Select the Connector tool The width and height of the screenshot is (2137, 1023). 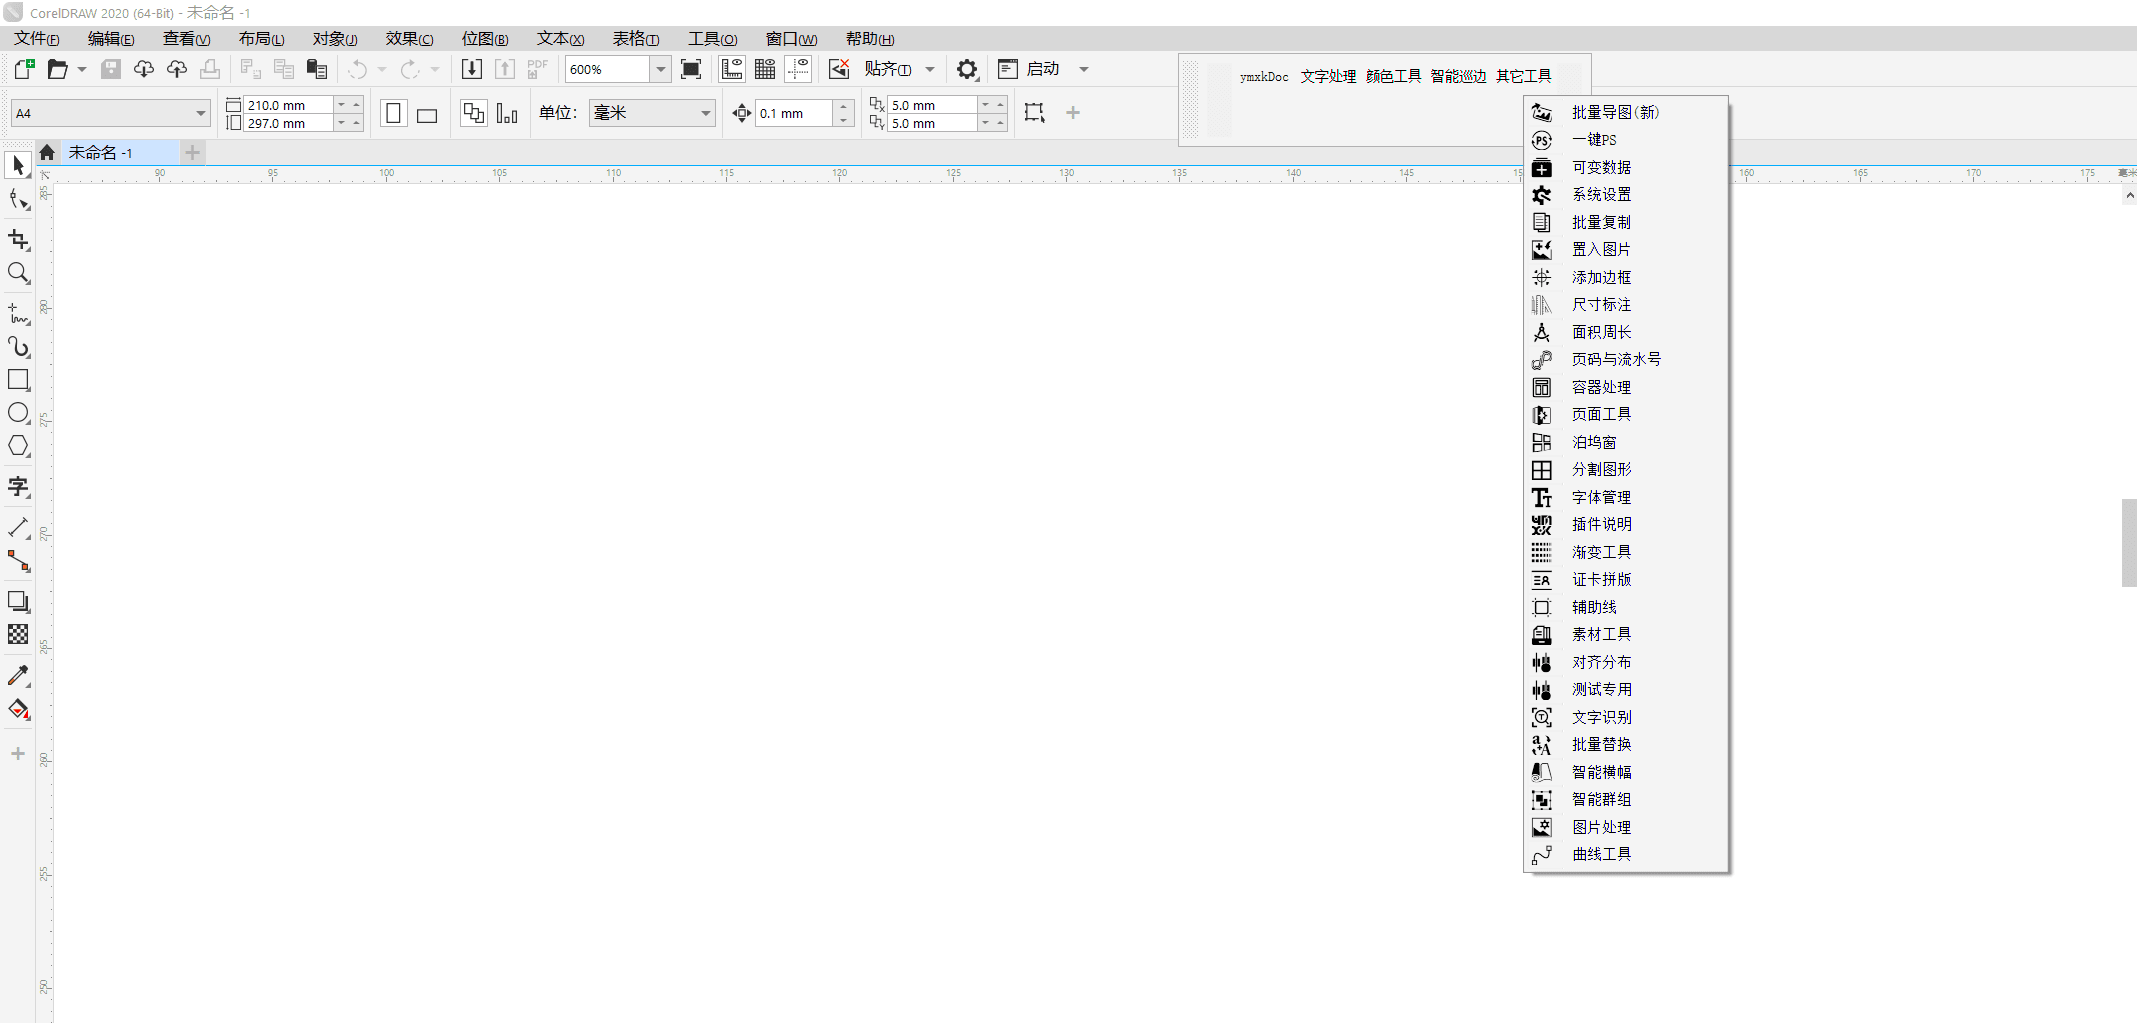coord(18,561)
